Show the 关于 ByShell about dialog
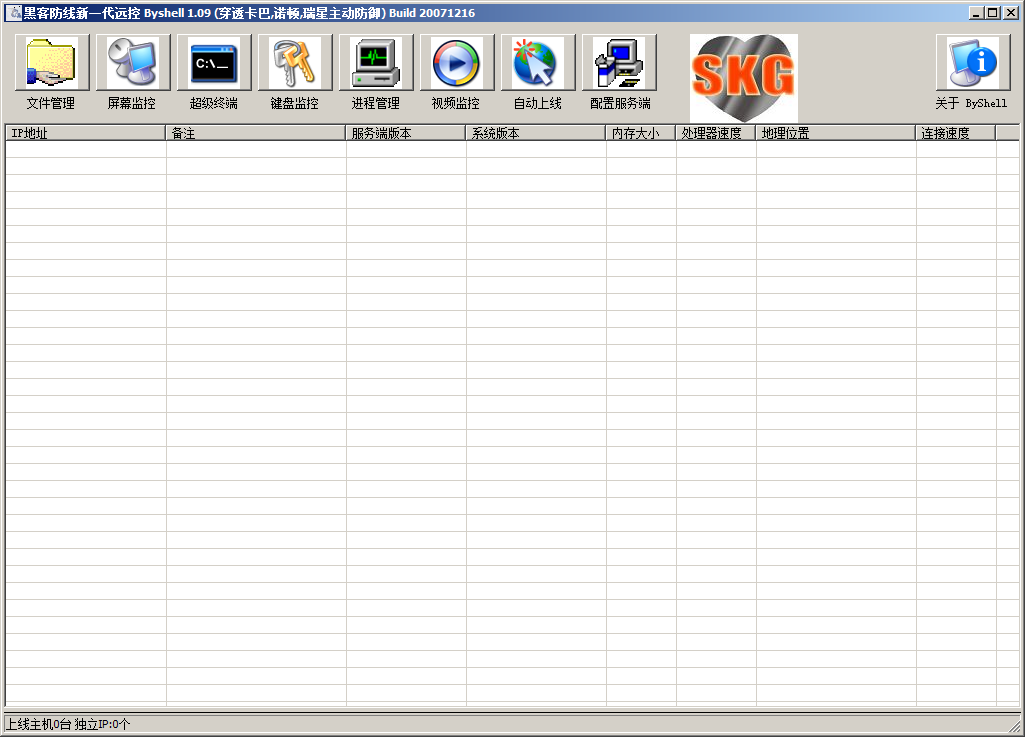This screenshot has height=737, width=1025. tap(972, 64)
